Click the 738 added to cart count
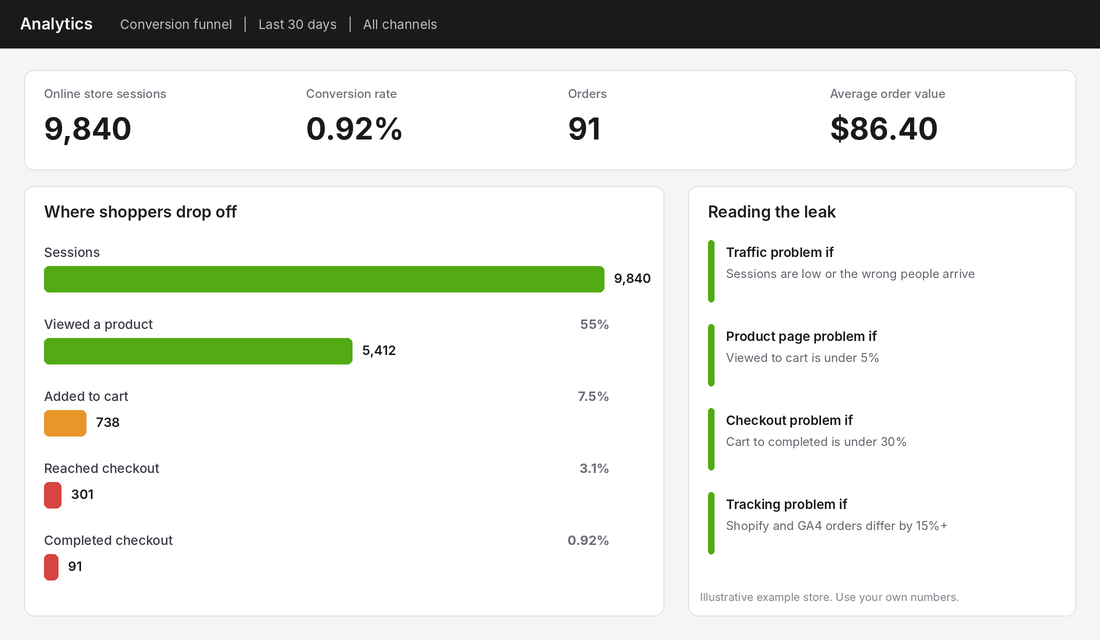The height and width of the screenshot is (640, 1100). [x=107, y=422]
